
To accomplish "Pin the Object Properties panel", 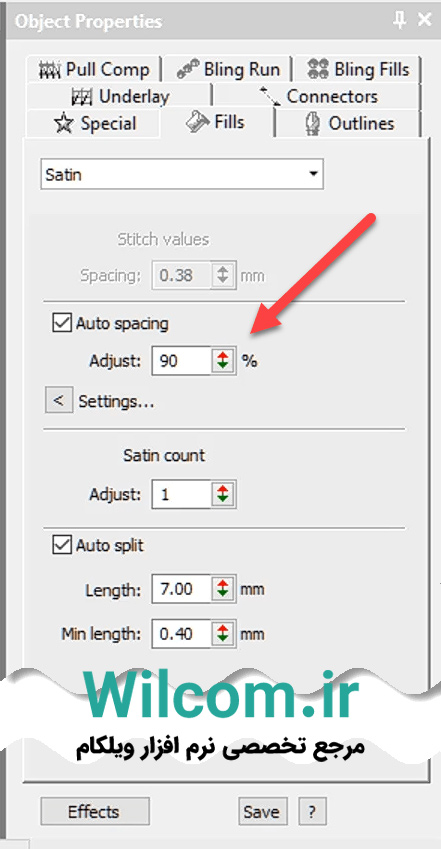I will (x=399, y=21).
